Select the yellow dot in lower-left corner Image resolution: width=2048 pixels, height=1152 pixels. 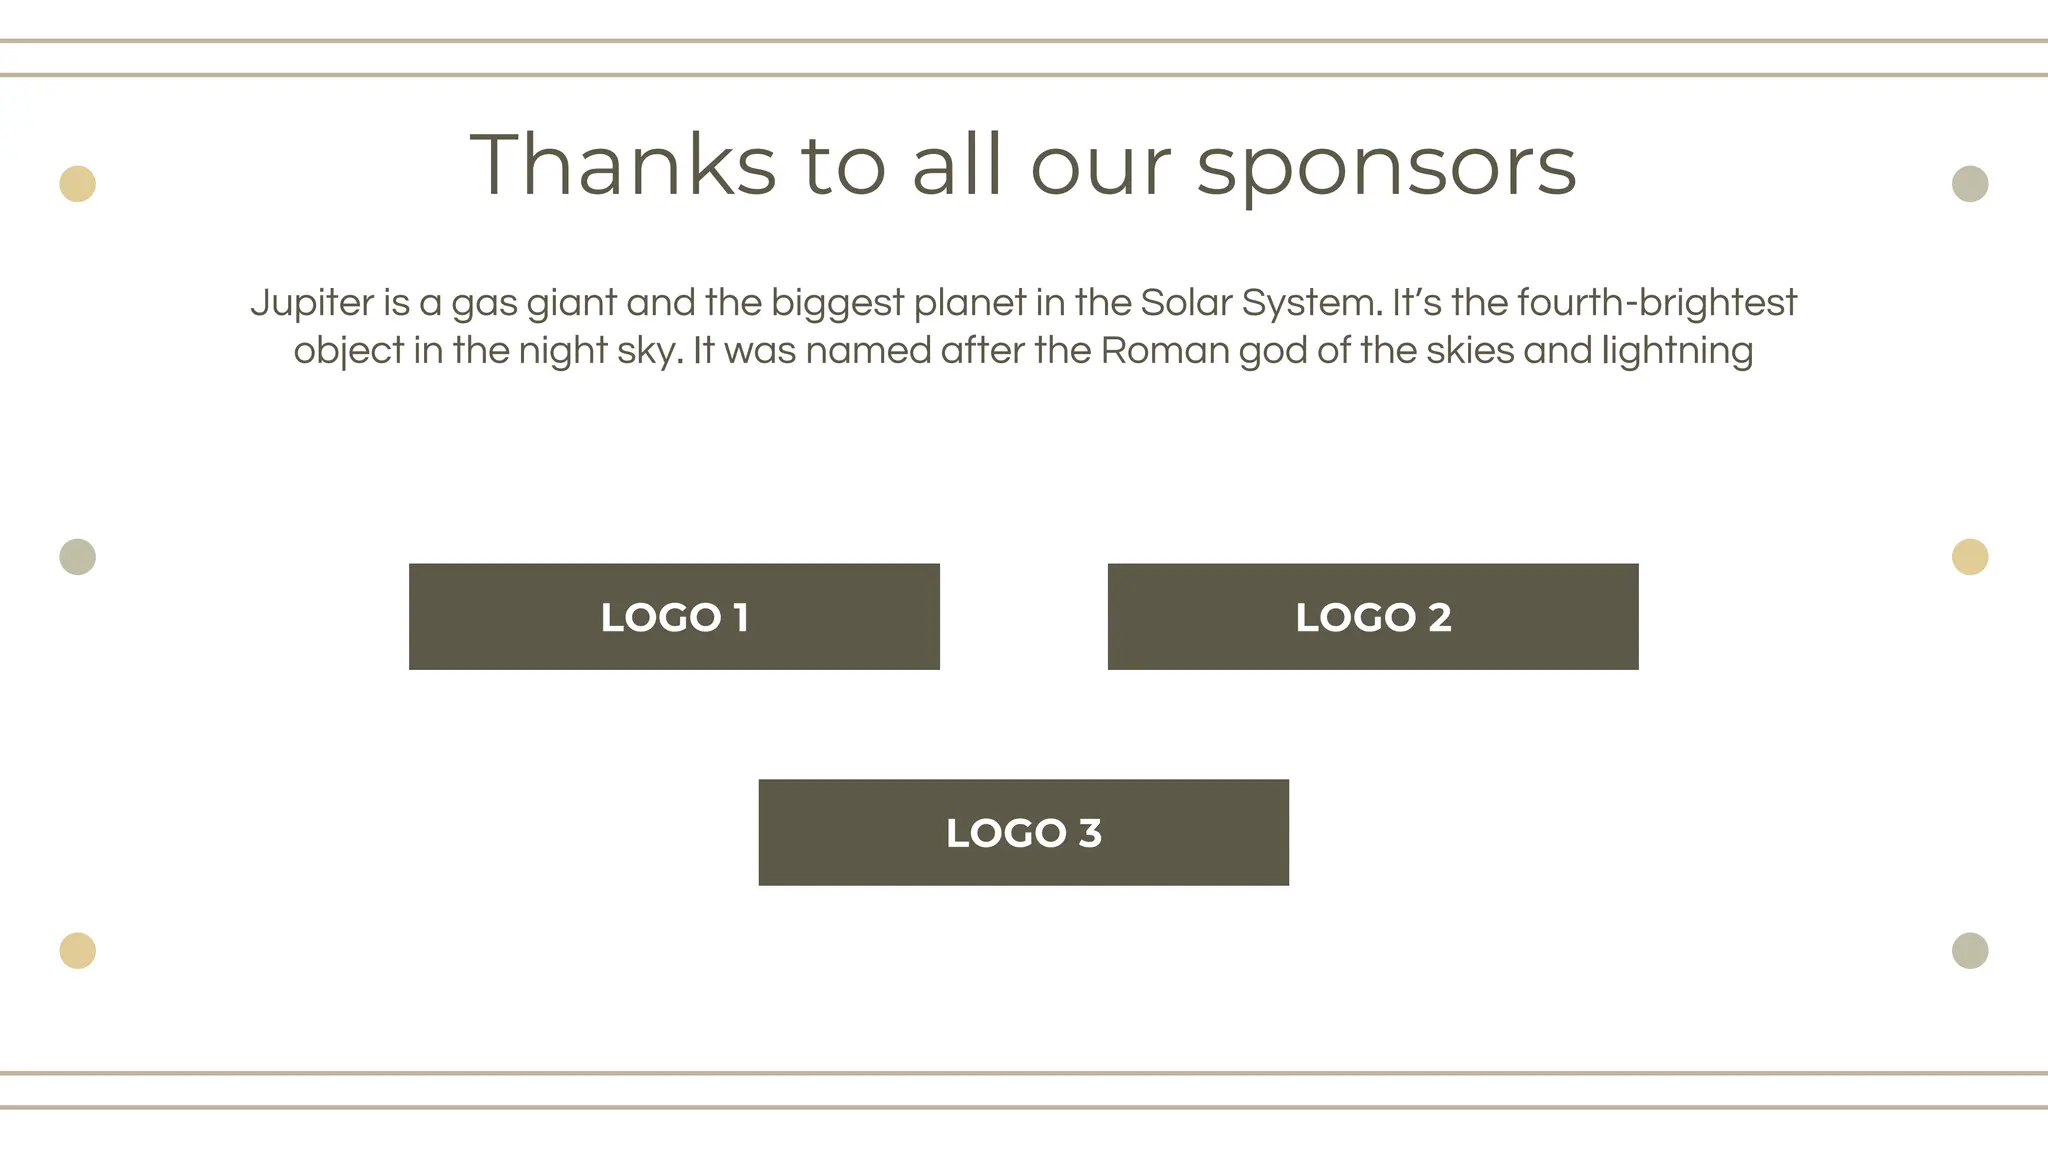[78, 951]
